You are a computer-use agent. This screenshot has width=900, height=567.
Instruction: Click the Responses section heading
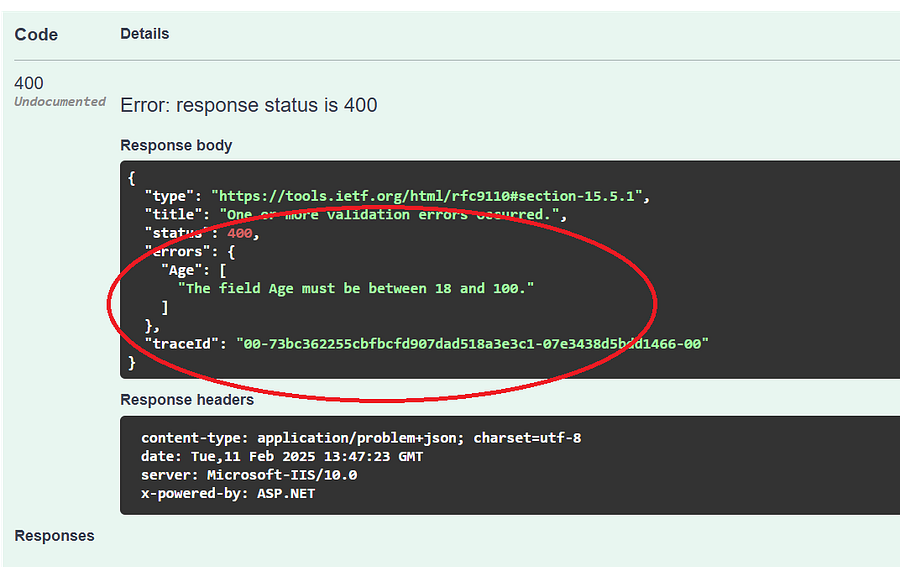click(x=55, y=535)
